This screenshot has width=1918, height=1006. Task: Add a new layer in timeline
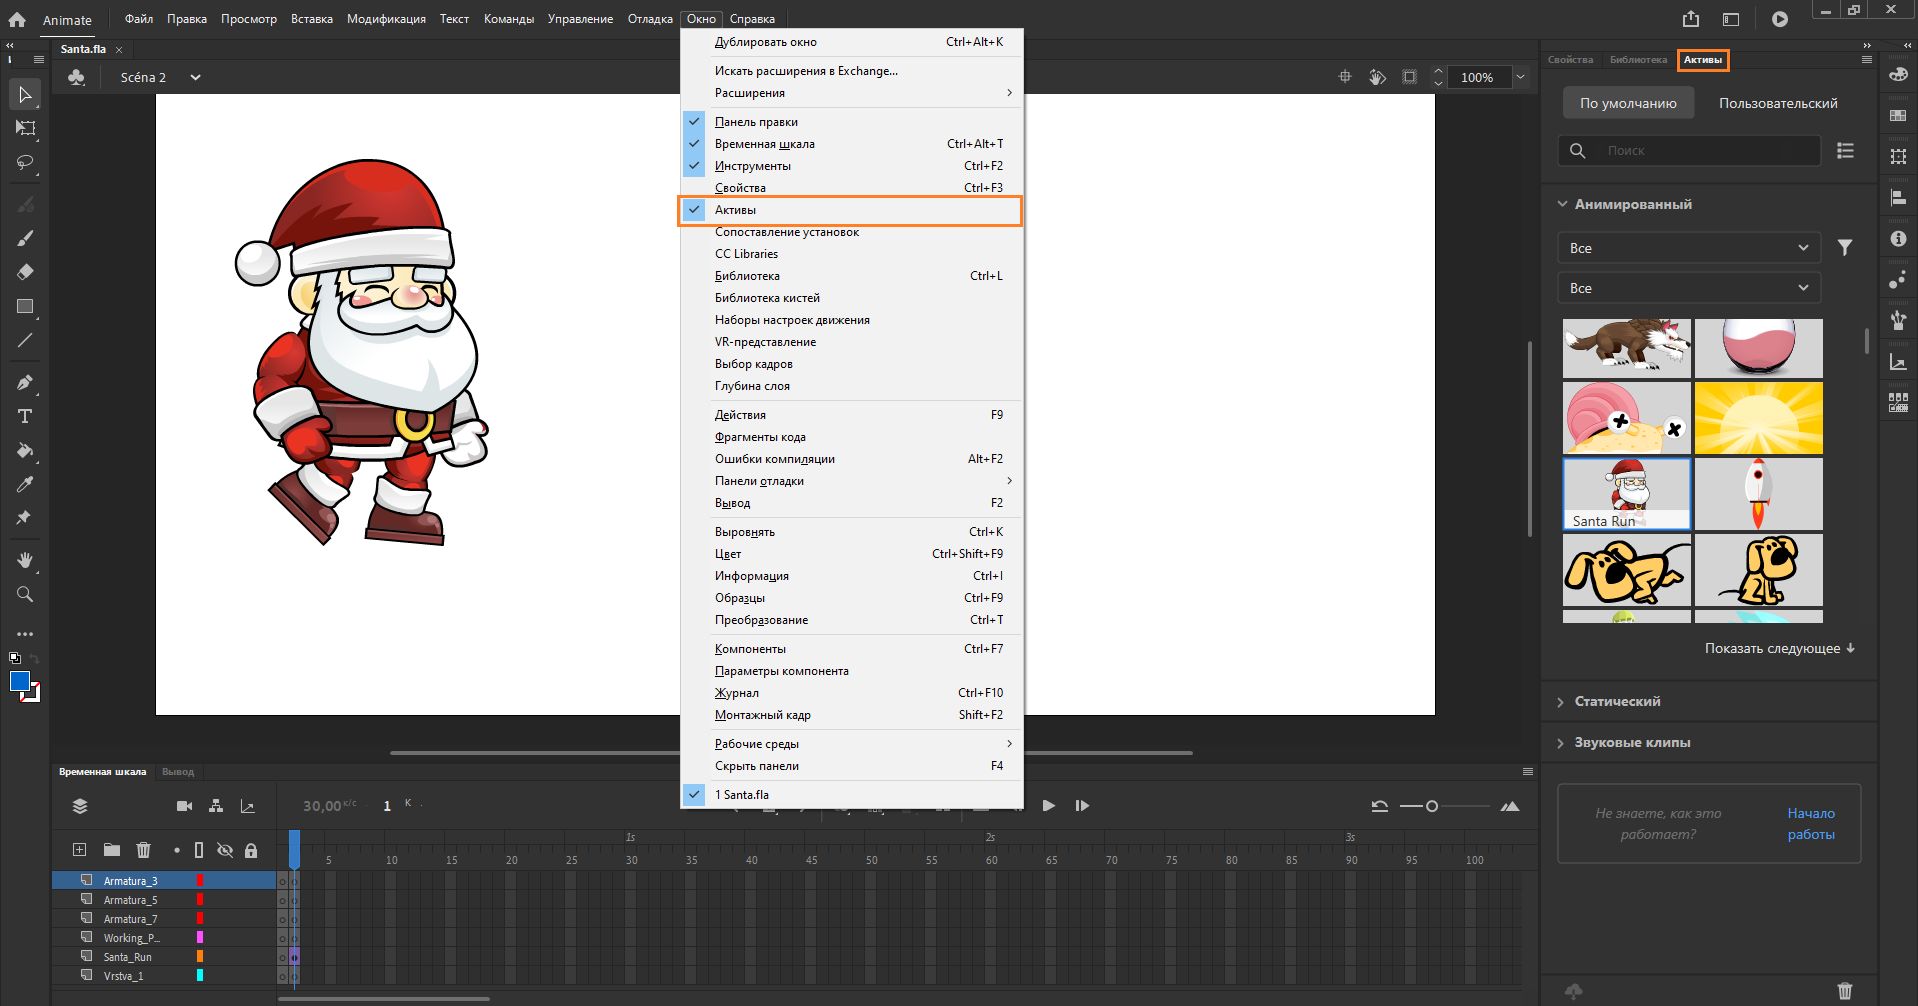[79, 850]
